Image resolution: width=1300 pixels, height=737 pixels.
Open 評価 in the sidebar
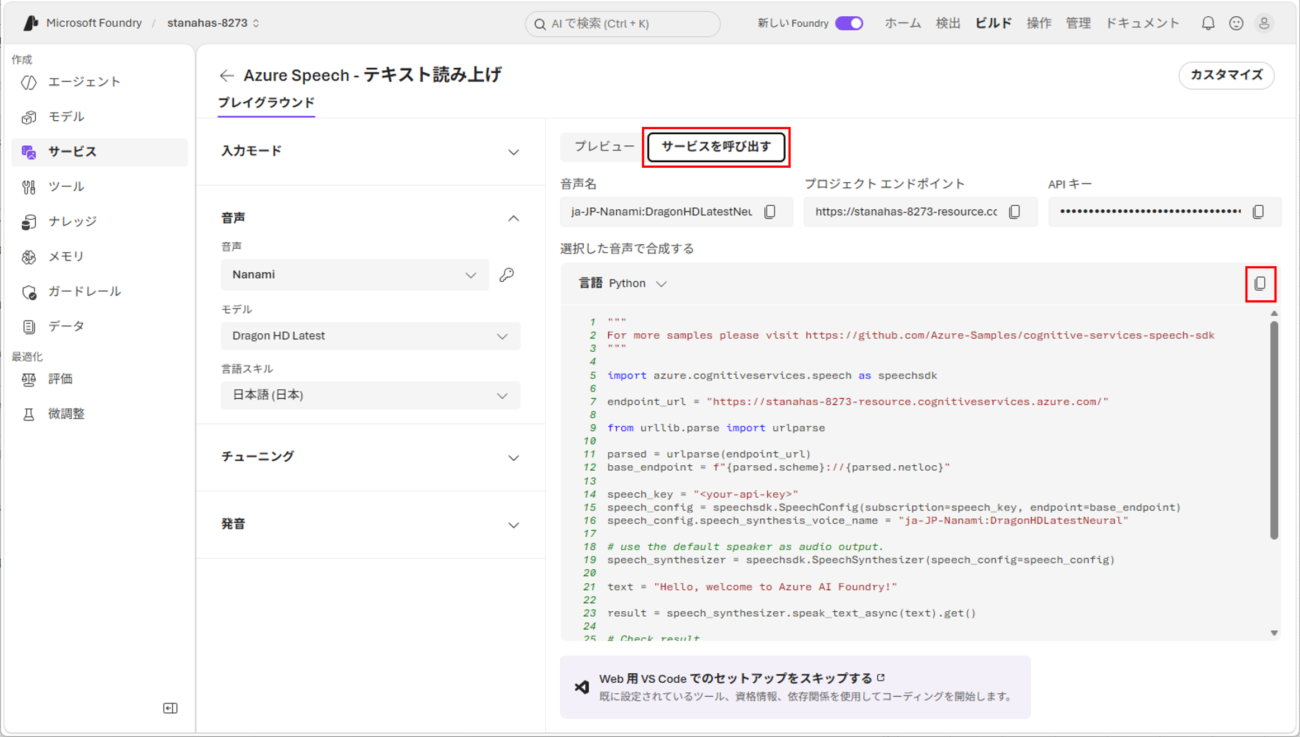[x=99, y=379]
